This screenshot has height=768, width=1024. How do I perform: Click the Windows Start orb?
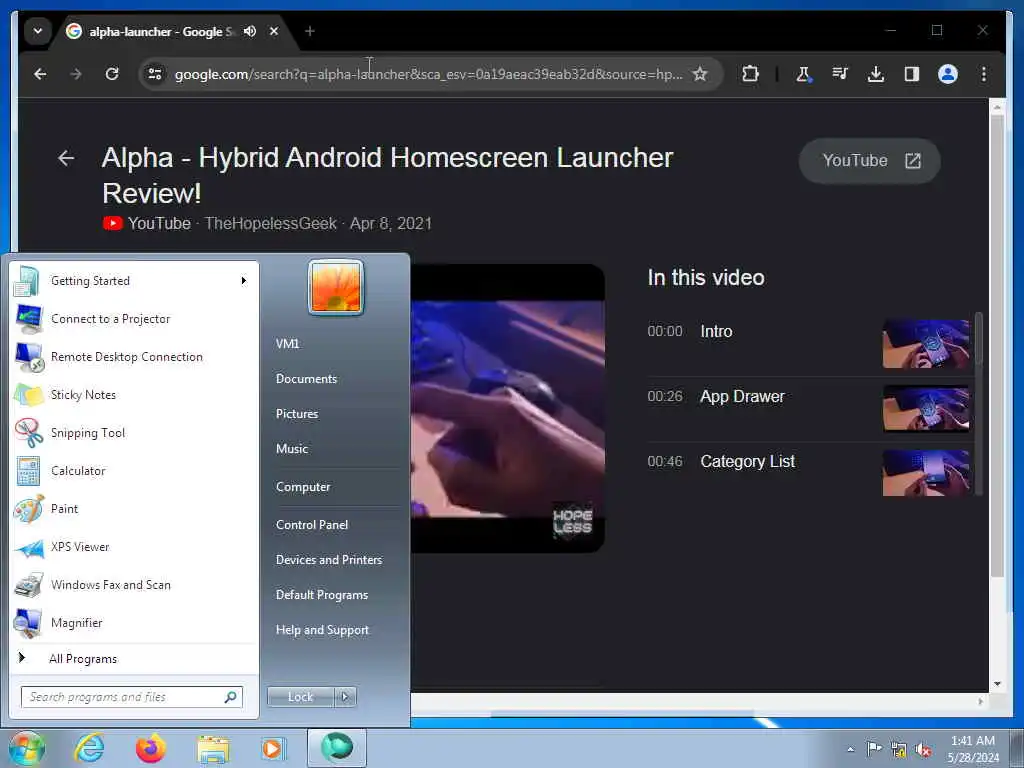tap(27, 748)
